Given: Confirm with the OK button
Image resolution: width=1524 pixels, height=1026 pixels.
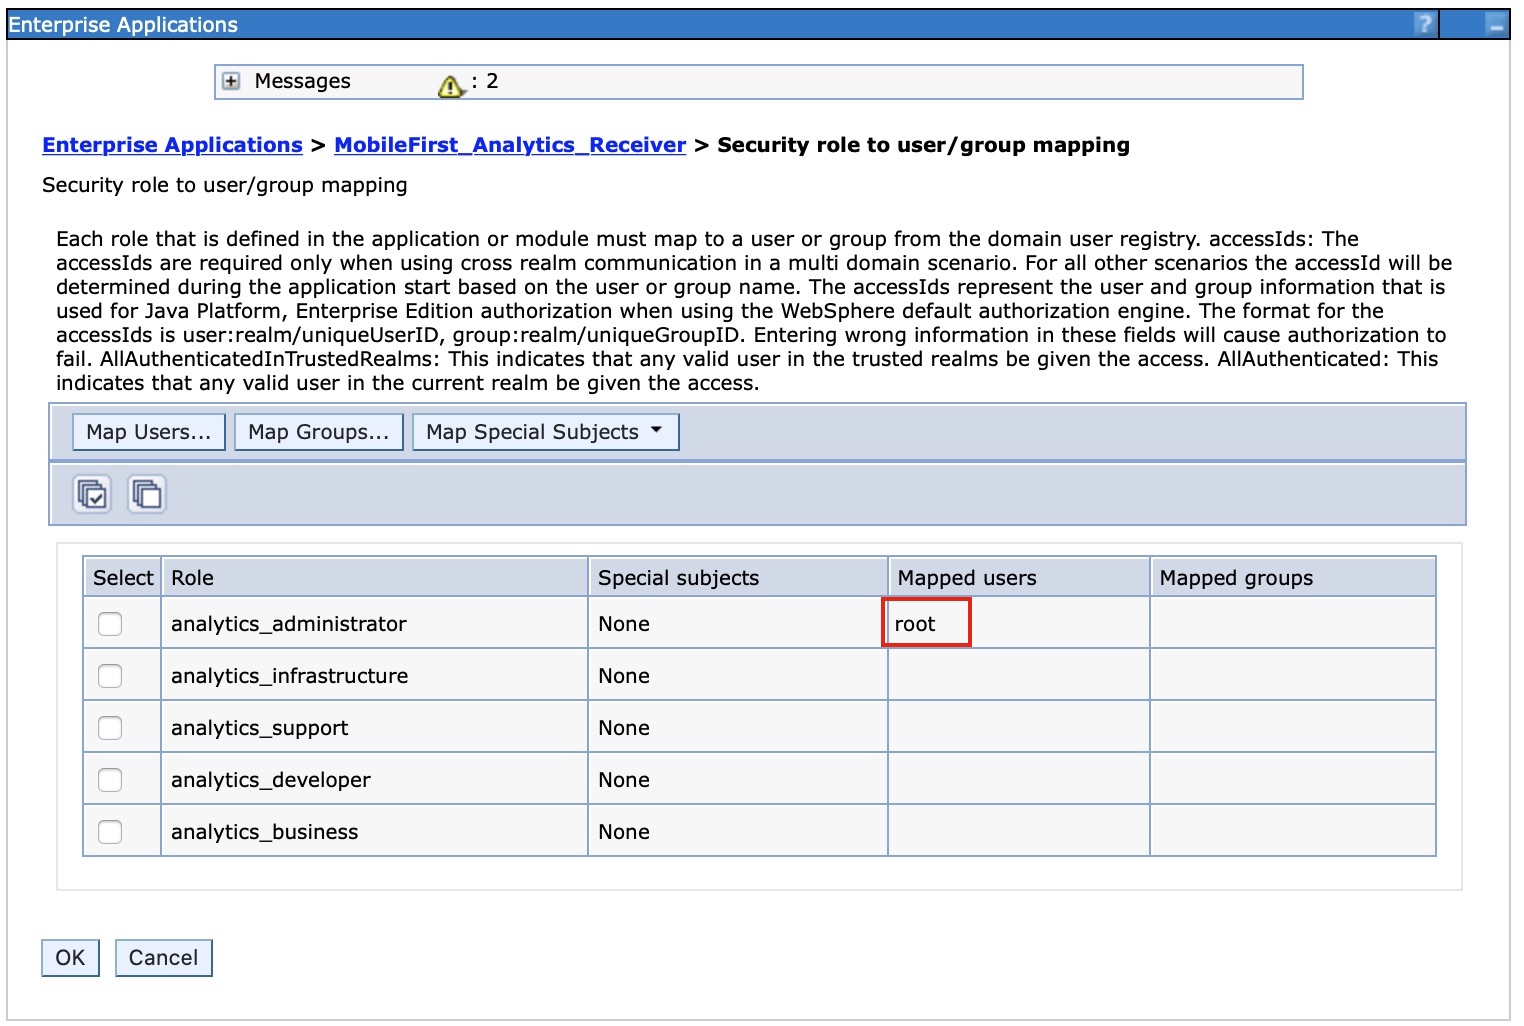Looking at the screenshot, I should pyautogui.click(x=70, y=958).
